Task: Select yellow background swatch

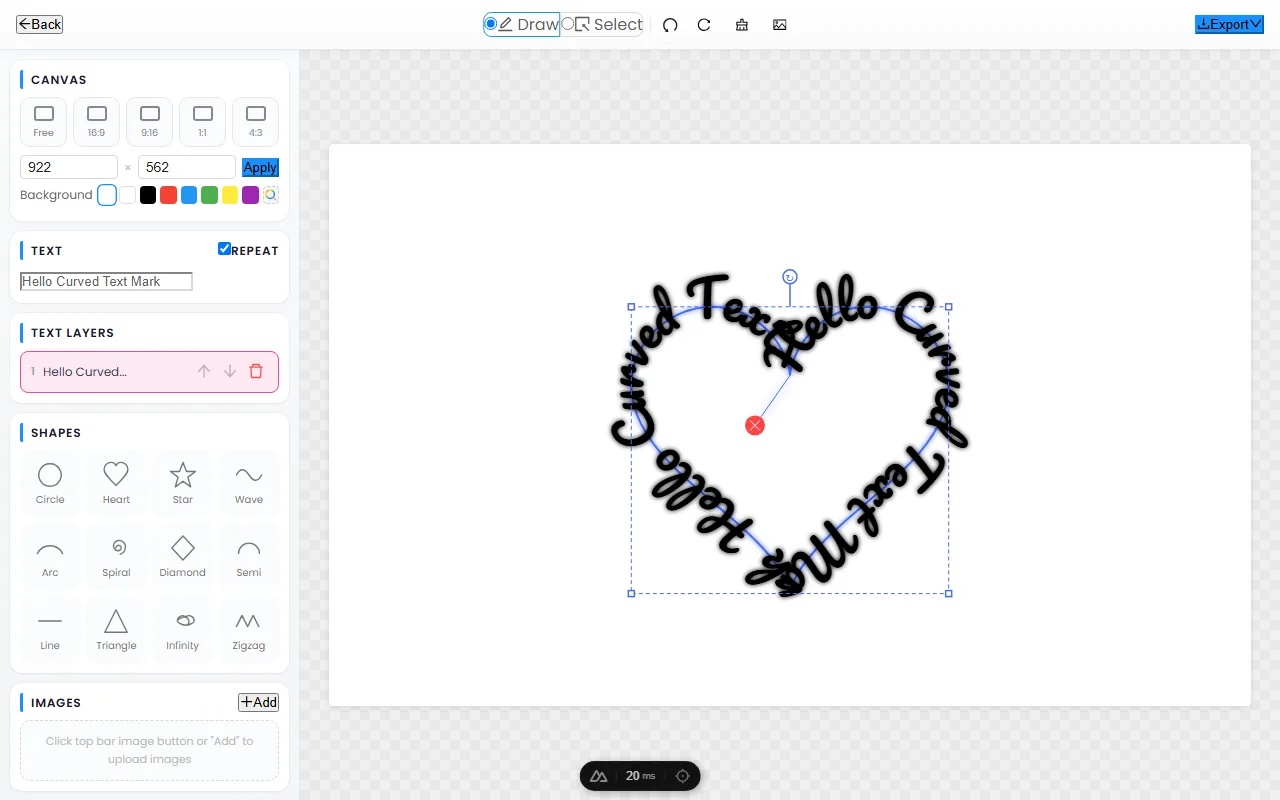Action: pyautogui.click(x=230, y=195)
